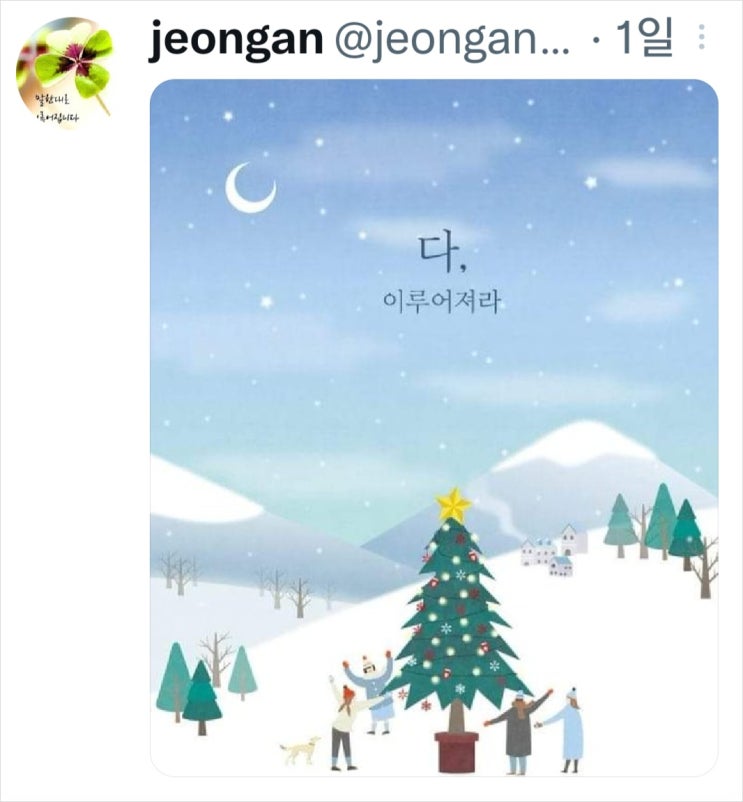Click the yellow star atop the tree

click(x=453, y=505)
